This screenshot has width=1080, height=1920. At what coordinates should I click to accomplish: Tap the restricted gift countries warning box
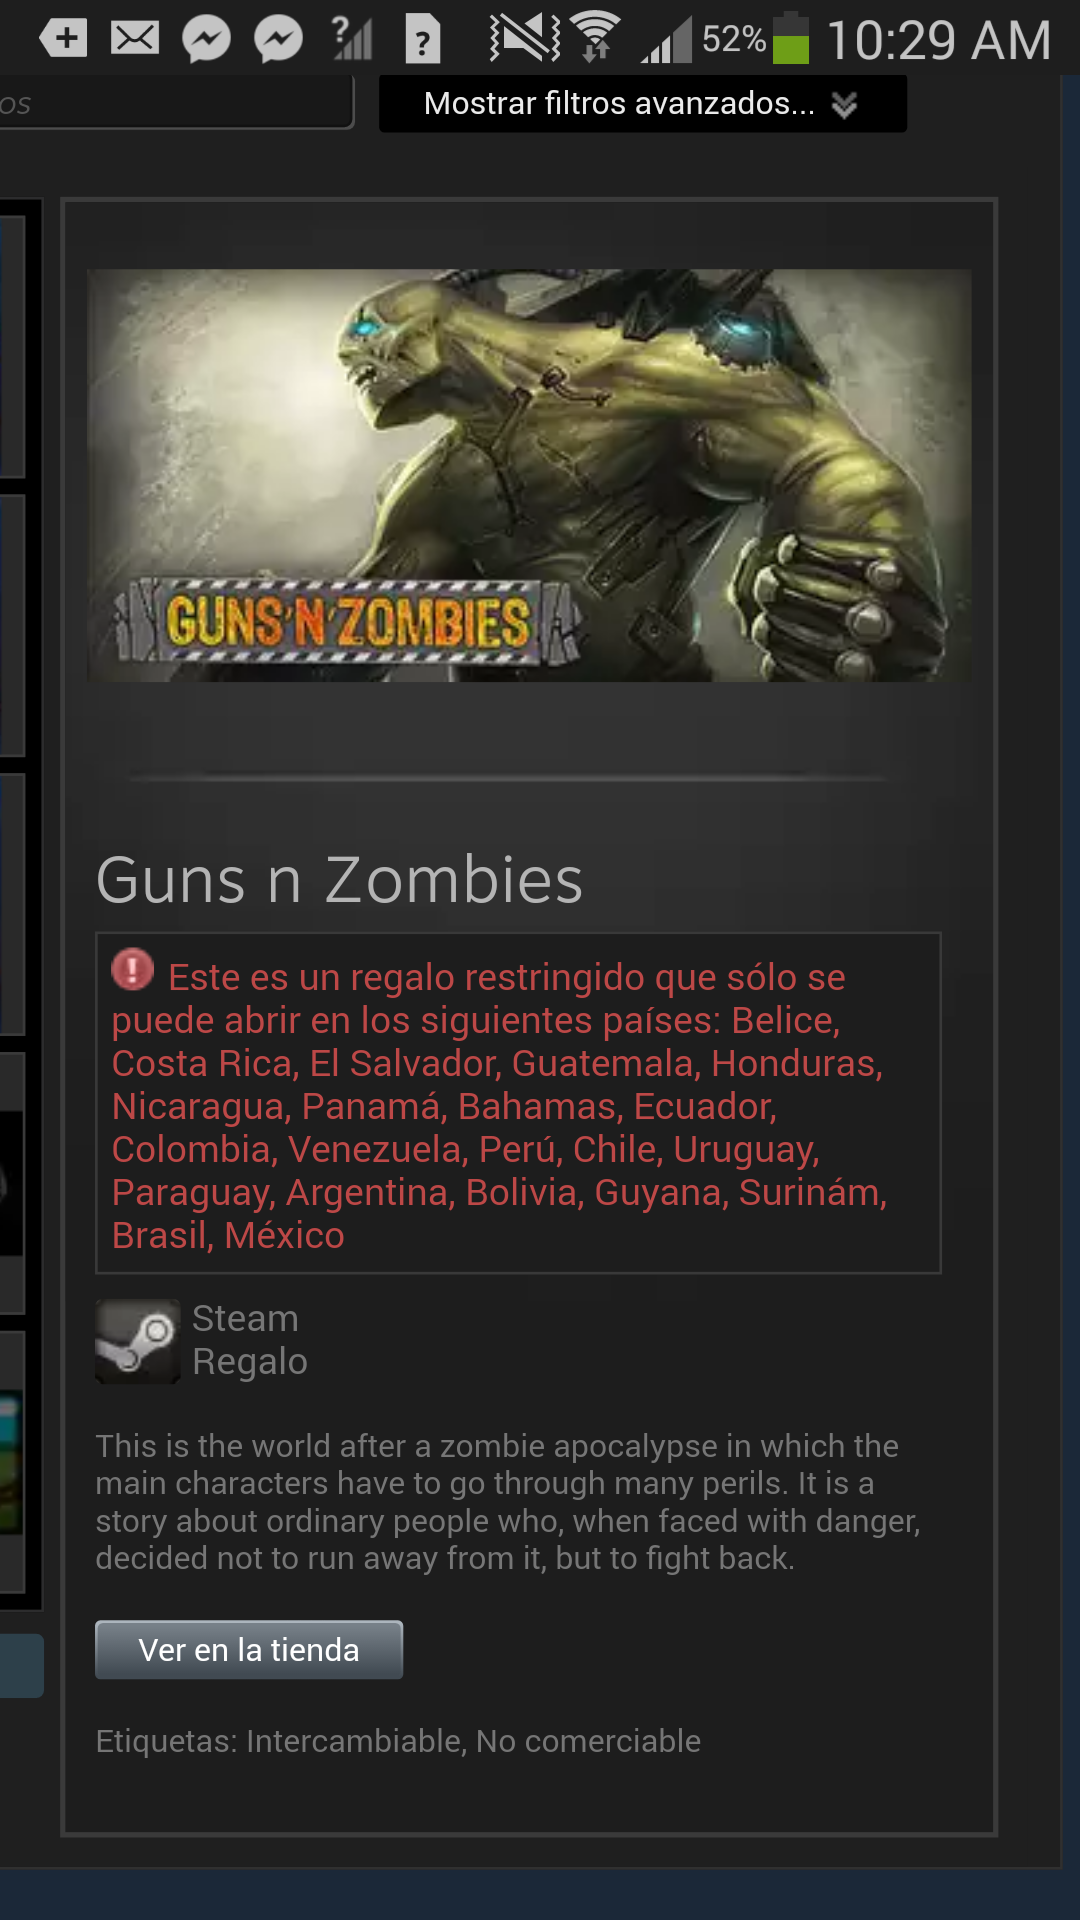point(518,1103)
